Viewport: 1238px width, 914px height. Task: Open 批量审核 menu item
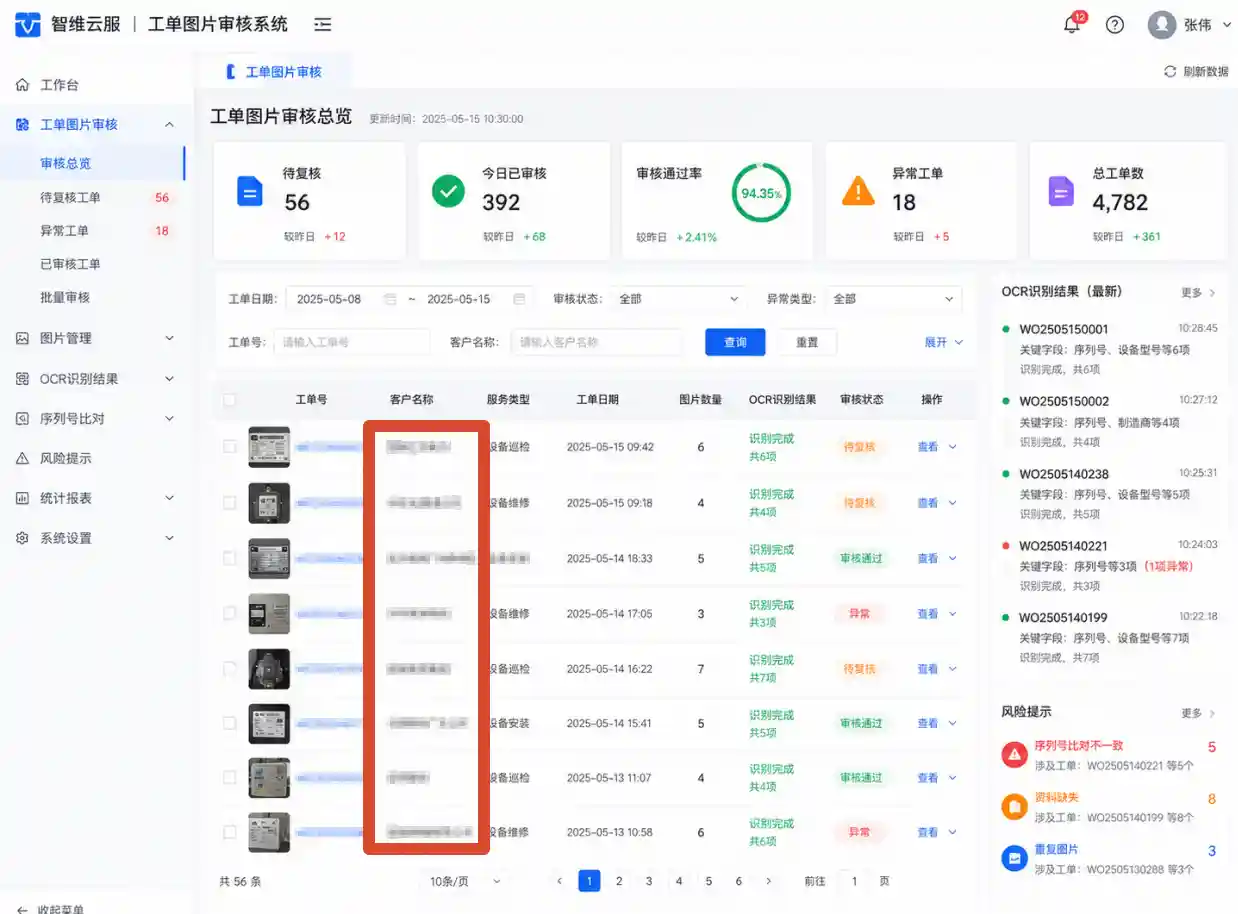click(92, 297)
